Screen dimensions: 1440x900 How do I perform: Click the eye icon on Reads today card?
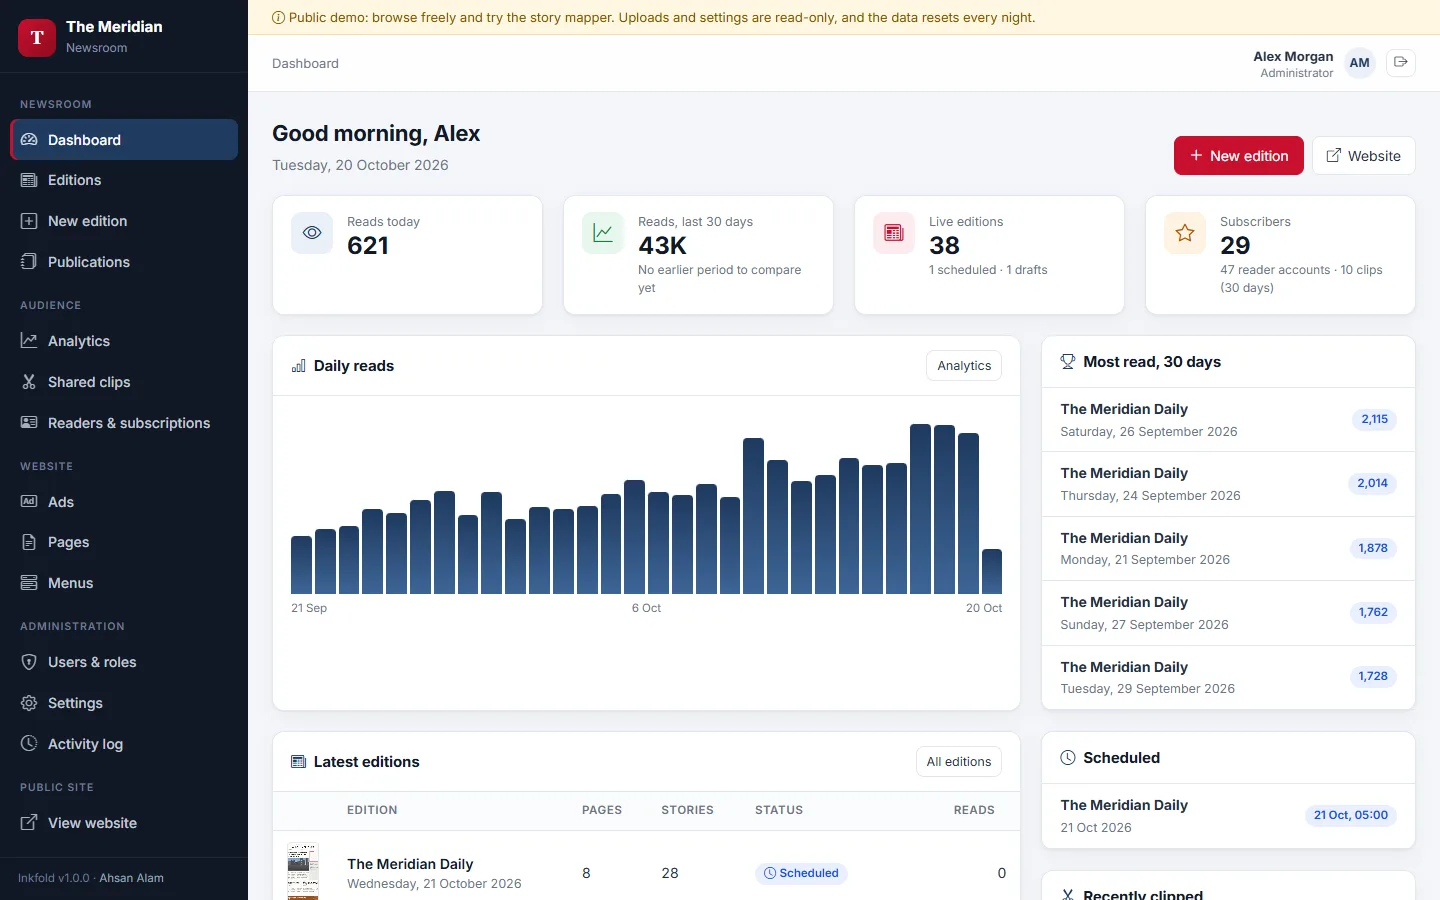point(312,233)
